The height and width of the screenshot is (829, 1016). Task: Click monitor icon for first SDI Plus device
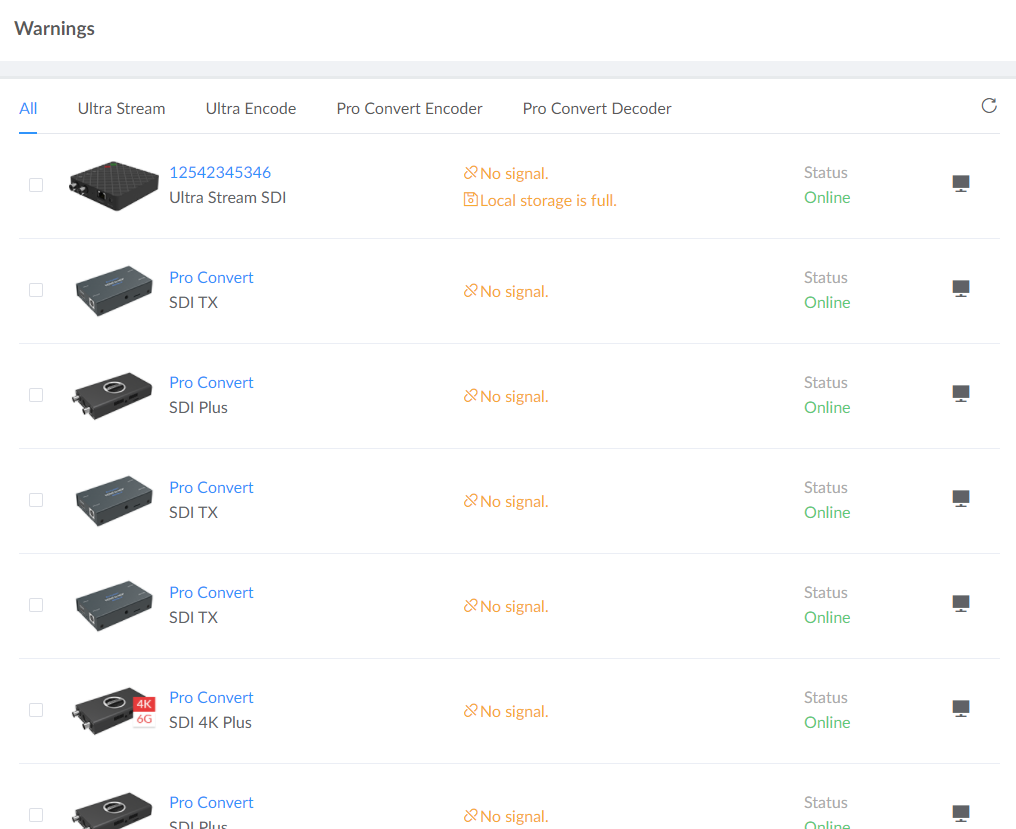[961, 394]
